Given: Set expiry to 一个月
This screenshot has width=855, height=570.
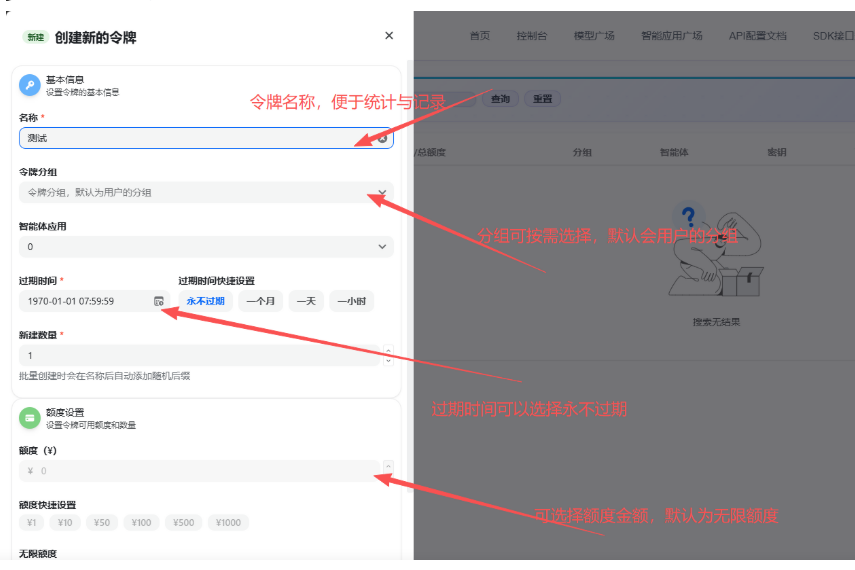Looking at the screenshot, I should point(261,301).
